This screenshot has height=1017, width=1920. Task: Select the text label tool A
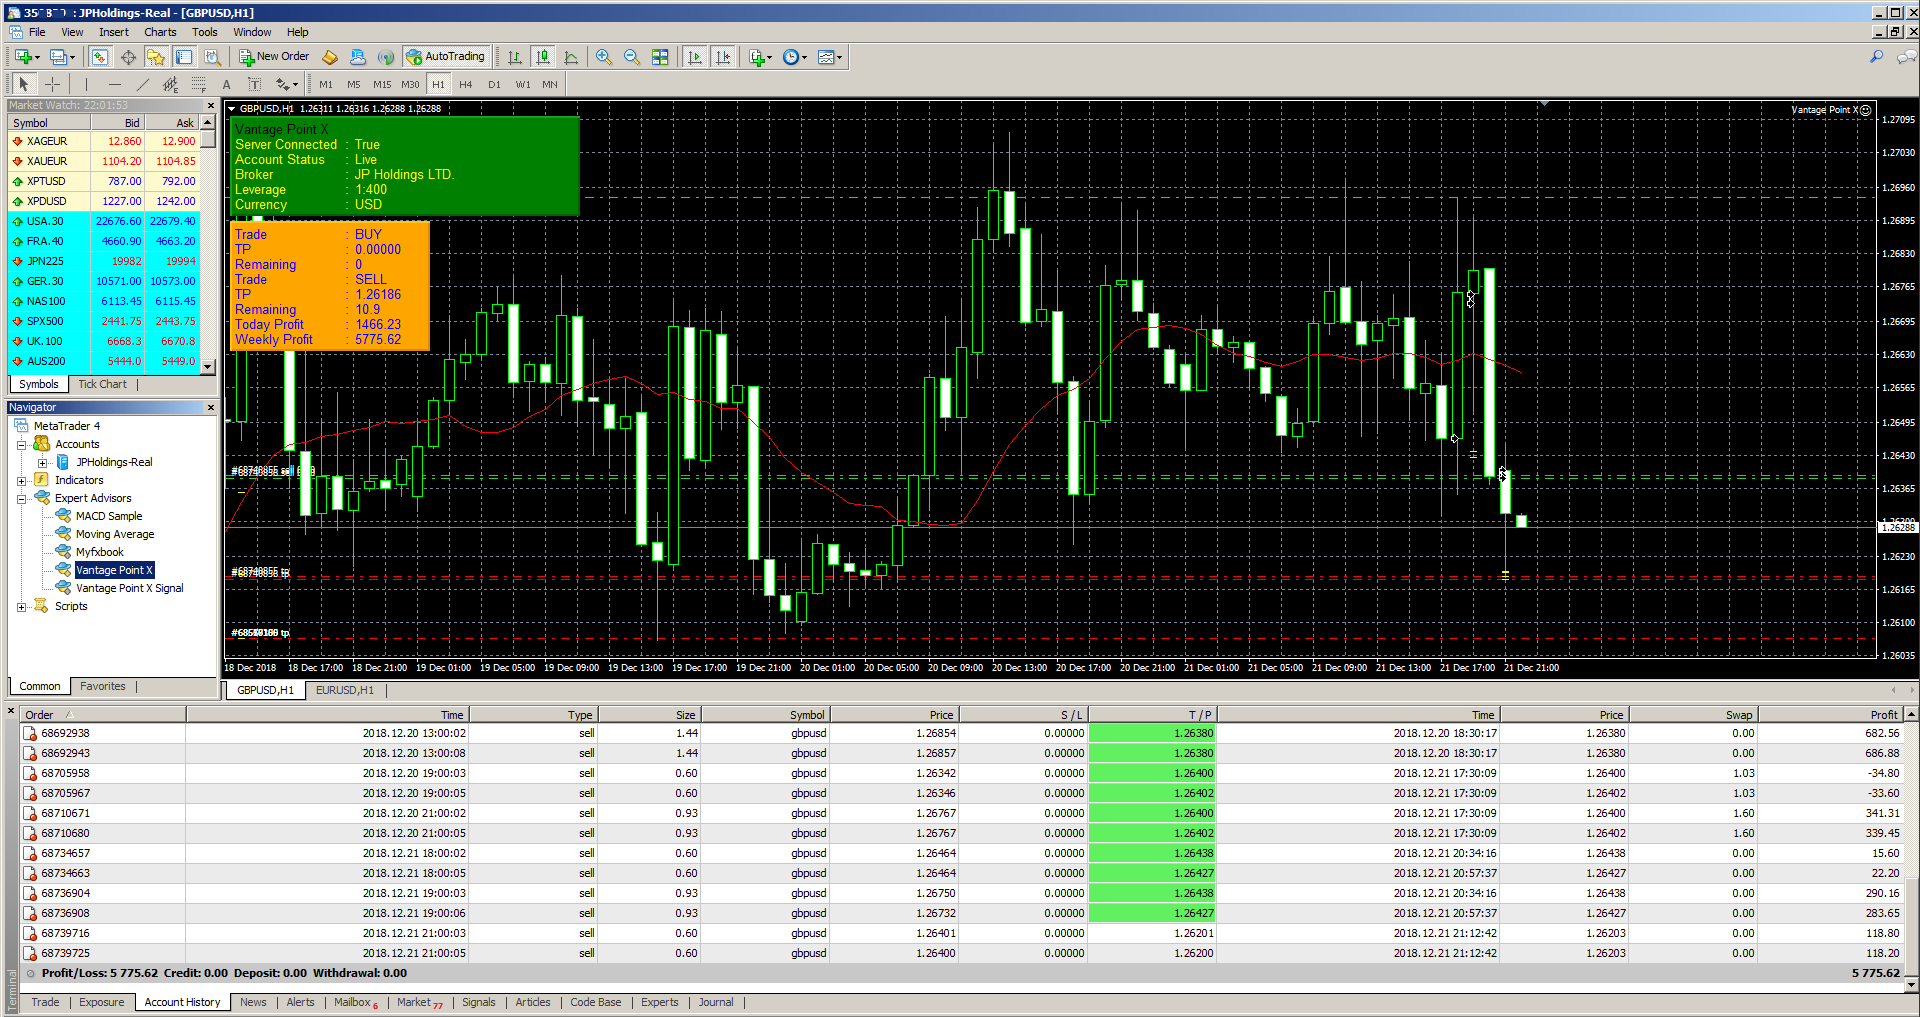[226, 85]
